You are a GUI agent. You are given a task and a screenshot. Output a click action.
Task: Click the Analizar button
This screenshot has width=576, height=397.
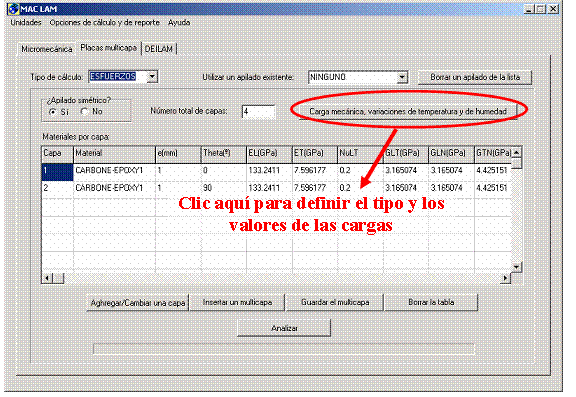click(284, 328)
